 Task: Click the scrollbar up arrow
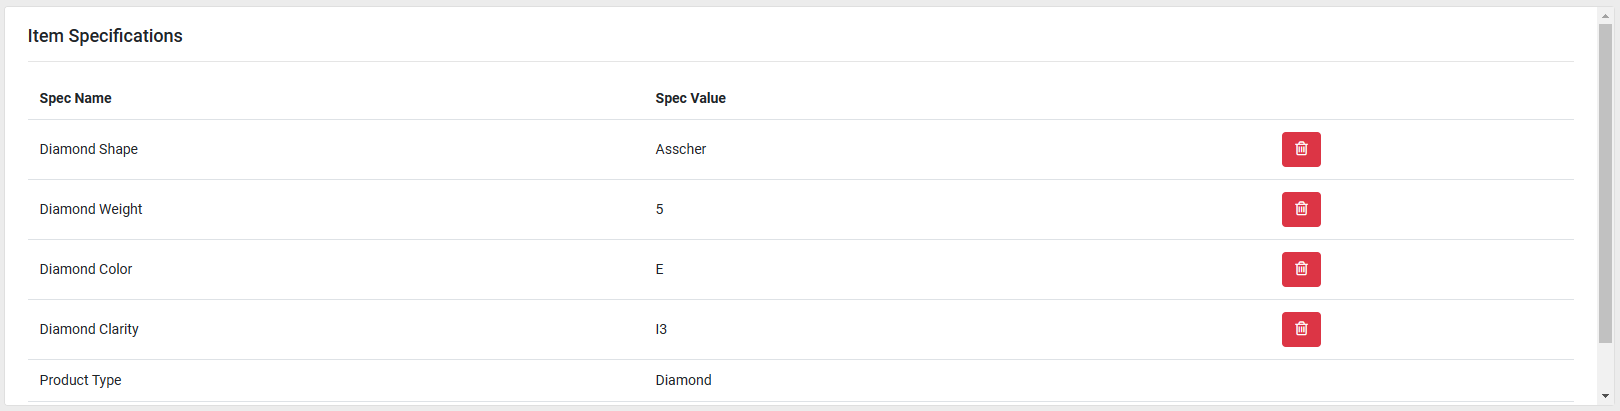1605,16
